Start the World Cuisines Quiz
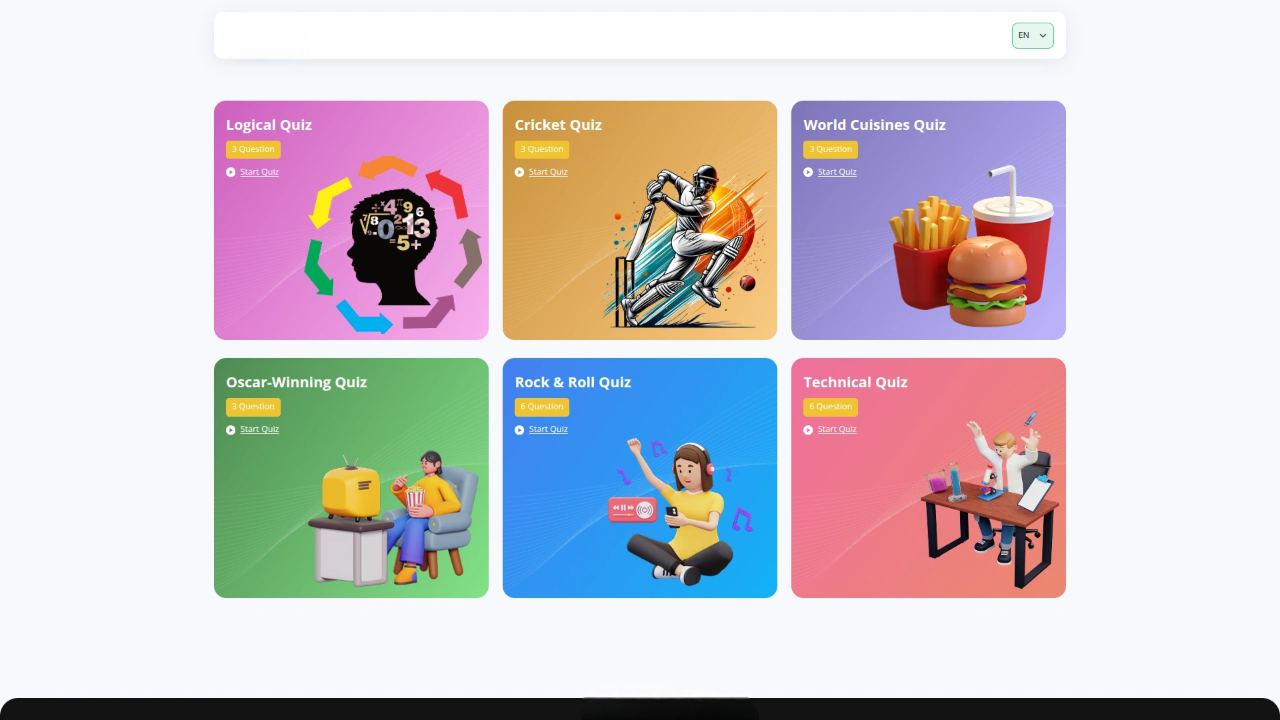 coord(837,172)
